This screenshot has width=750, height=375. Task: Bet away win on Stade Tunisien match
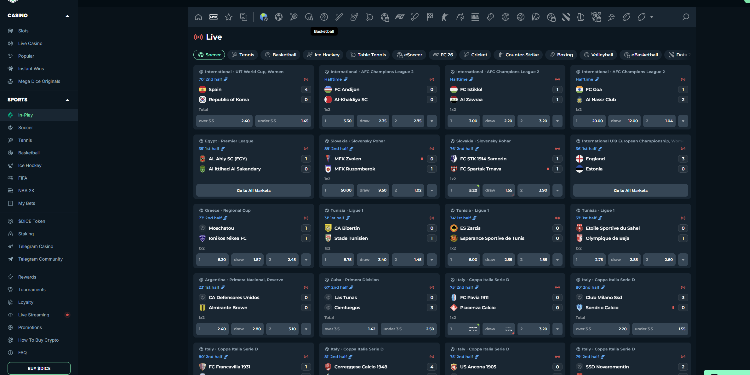[x=408, y=260]
